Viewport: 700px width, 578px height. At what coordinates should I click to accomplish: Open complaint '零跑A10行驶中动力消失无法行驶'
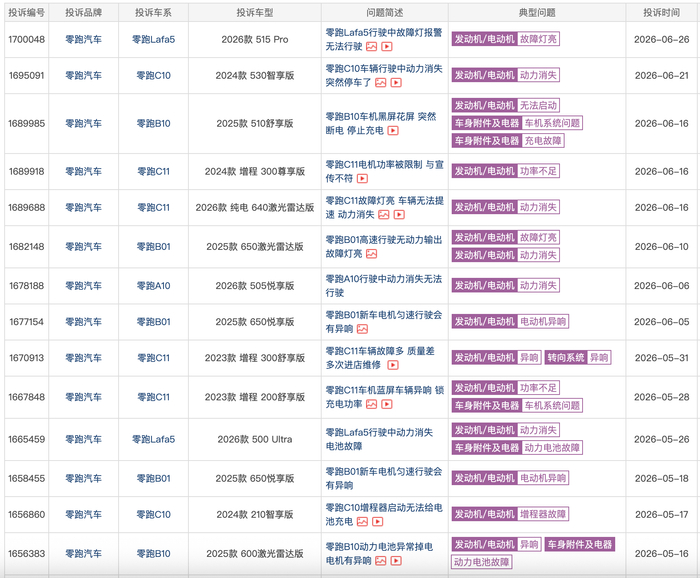tap(384, 286)
